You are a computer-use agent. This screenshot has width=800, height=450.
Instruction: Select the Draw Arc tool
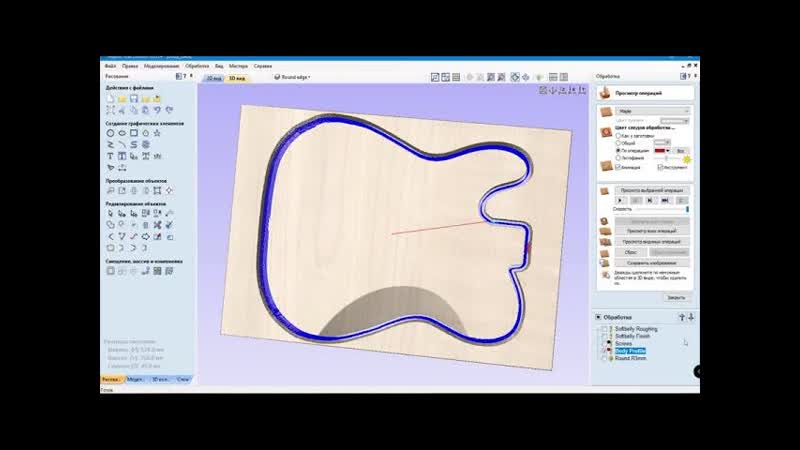tap(122, 145)
